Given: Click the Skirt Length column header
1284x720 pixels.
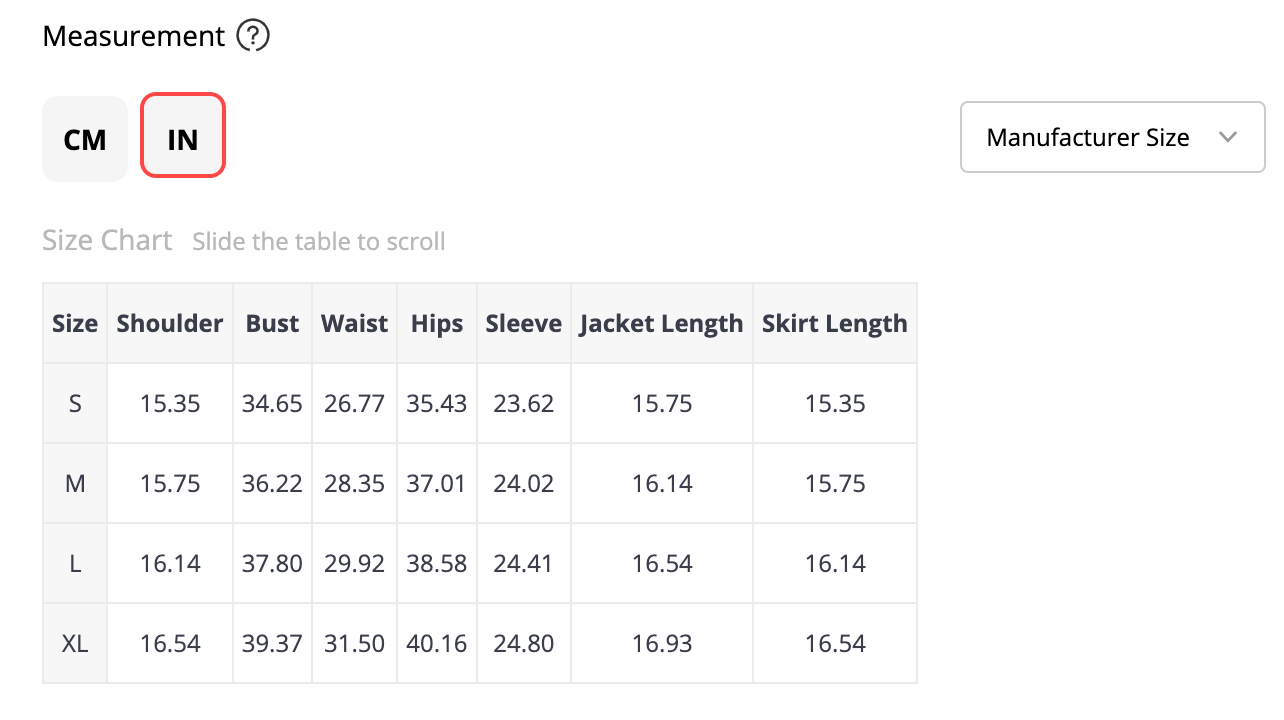Looking at the screenshot, I should pyautogui.click(x=834, y=324).
